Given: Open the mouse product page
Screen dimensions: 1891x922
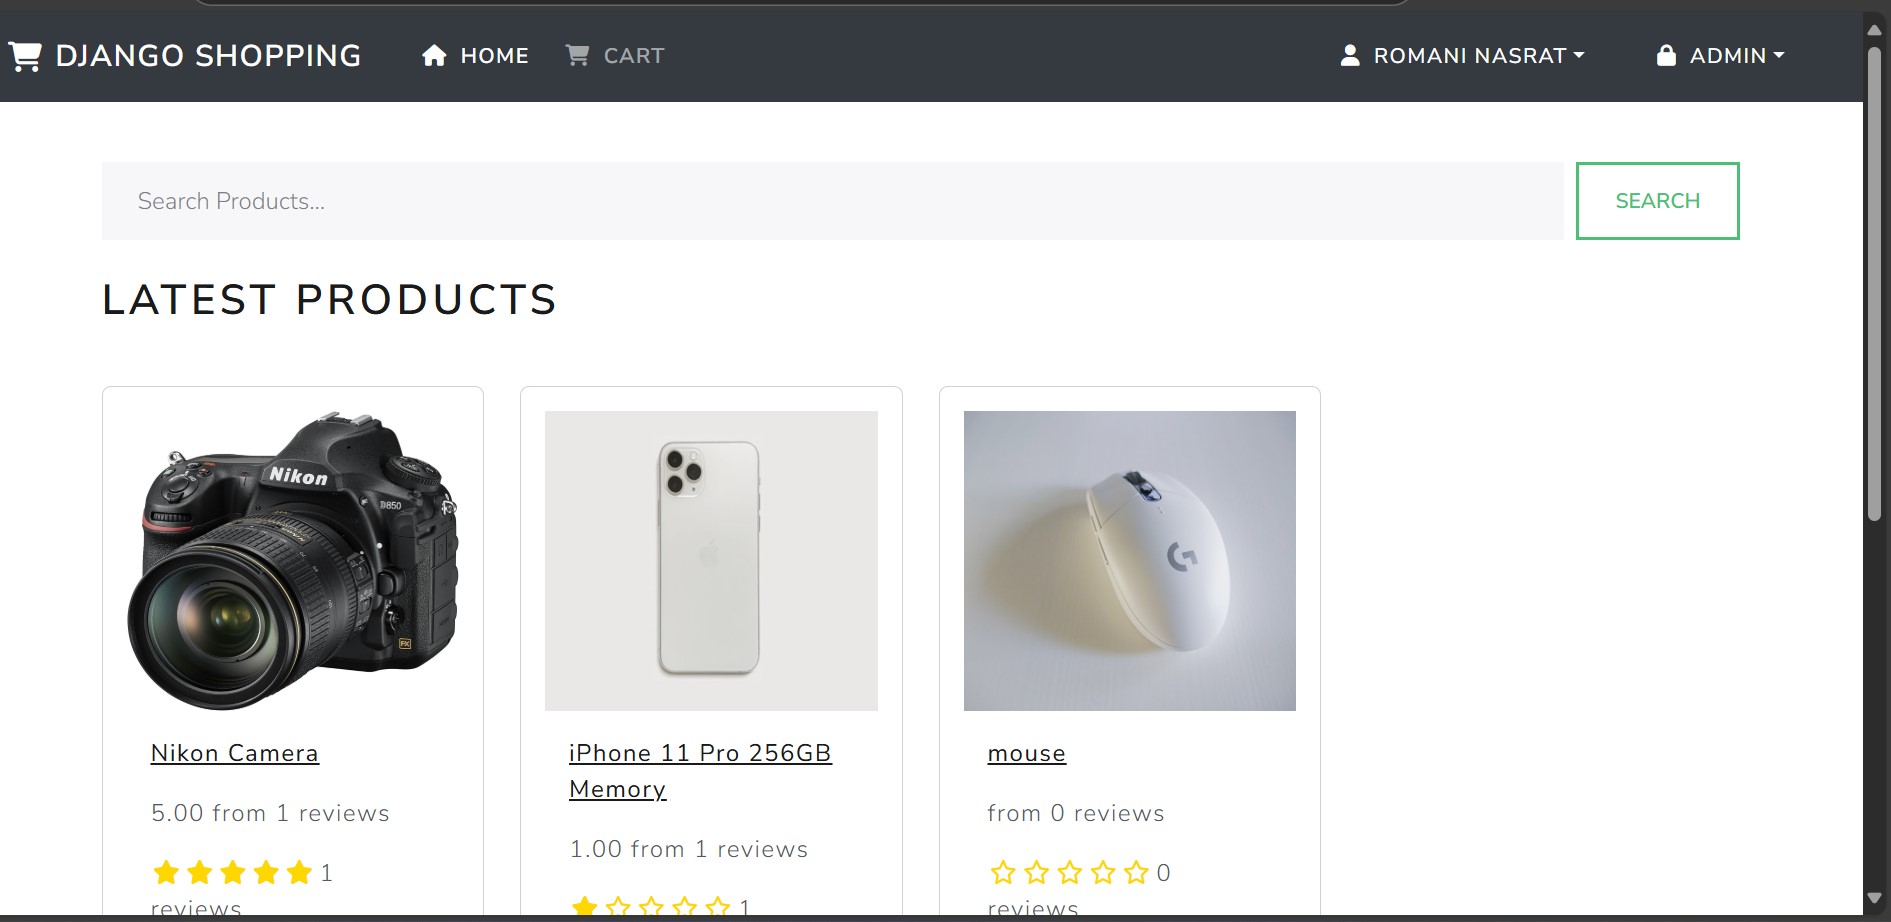Looking at the screenshot, I should (1026, 753).
